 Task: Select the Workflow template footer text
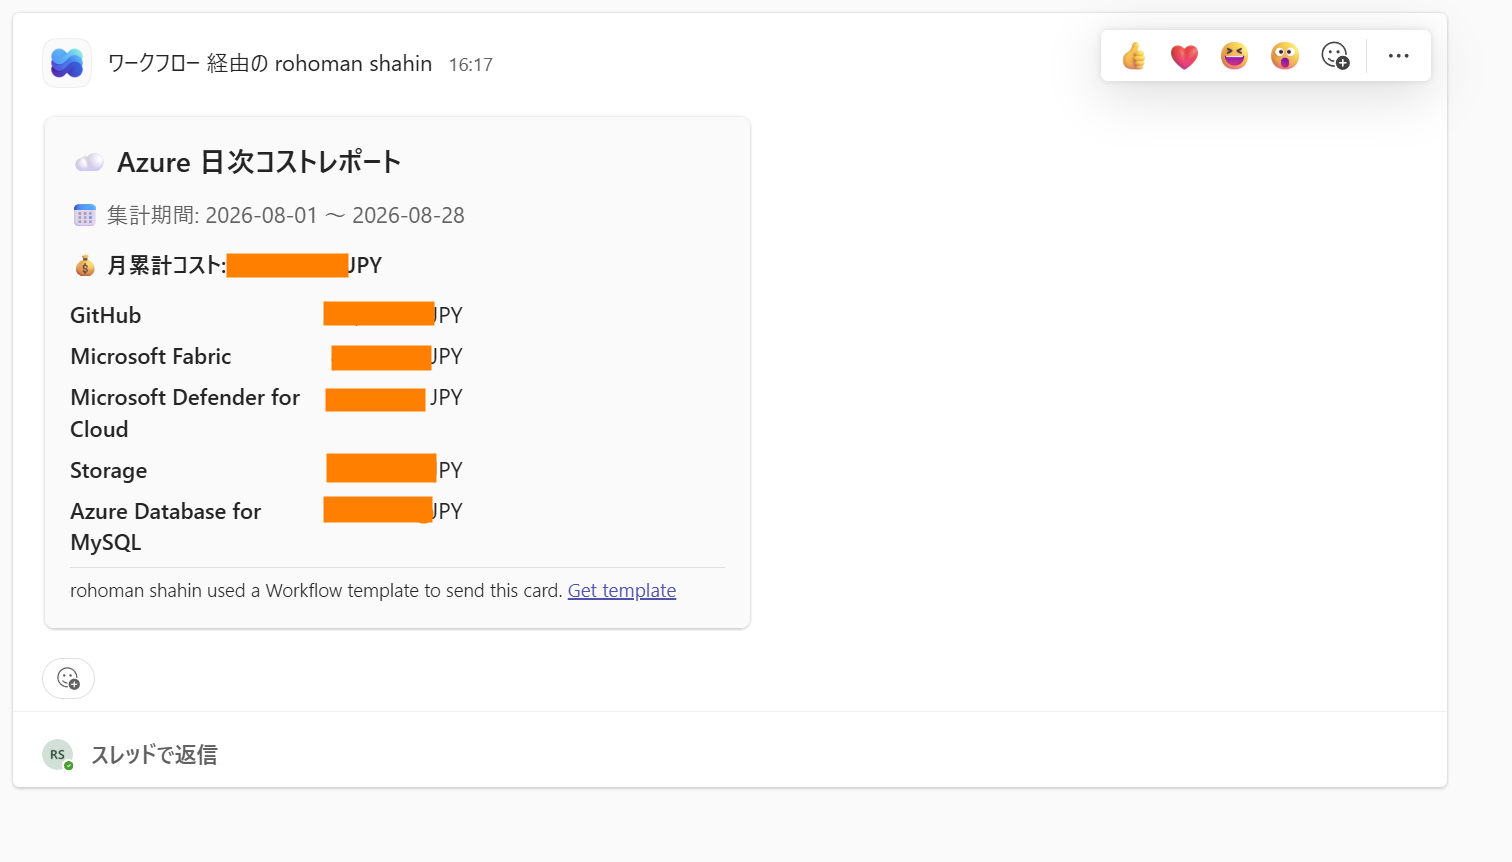pos(316,590)
